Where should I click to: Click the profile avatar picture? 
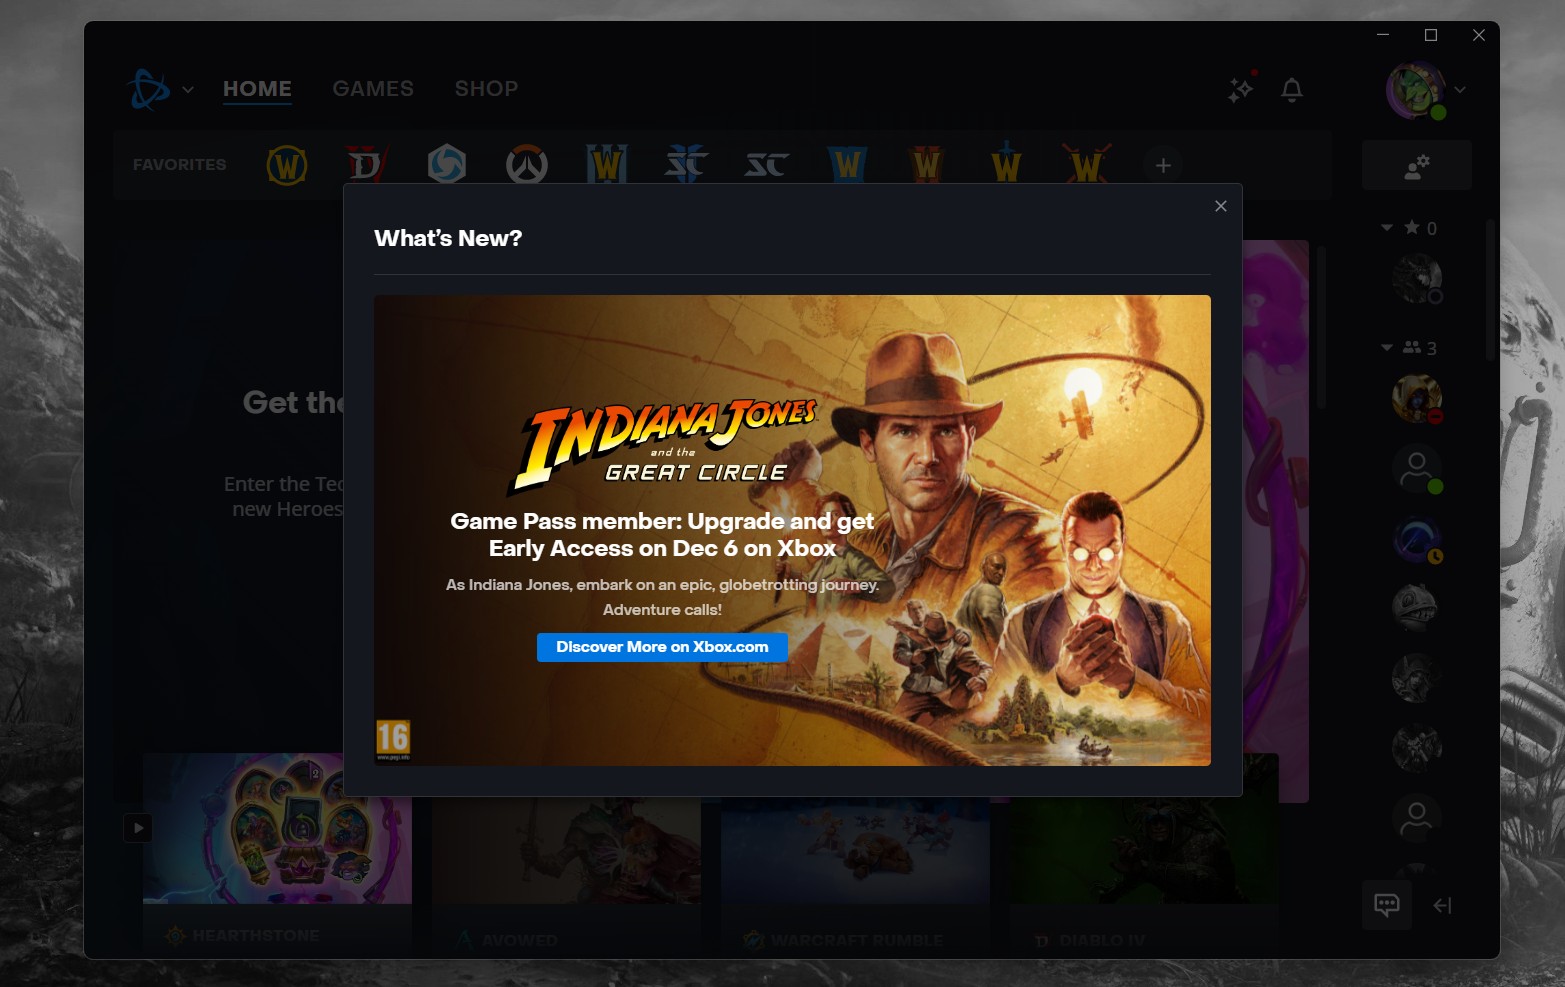1415,90
